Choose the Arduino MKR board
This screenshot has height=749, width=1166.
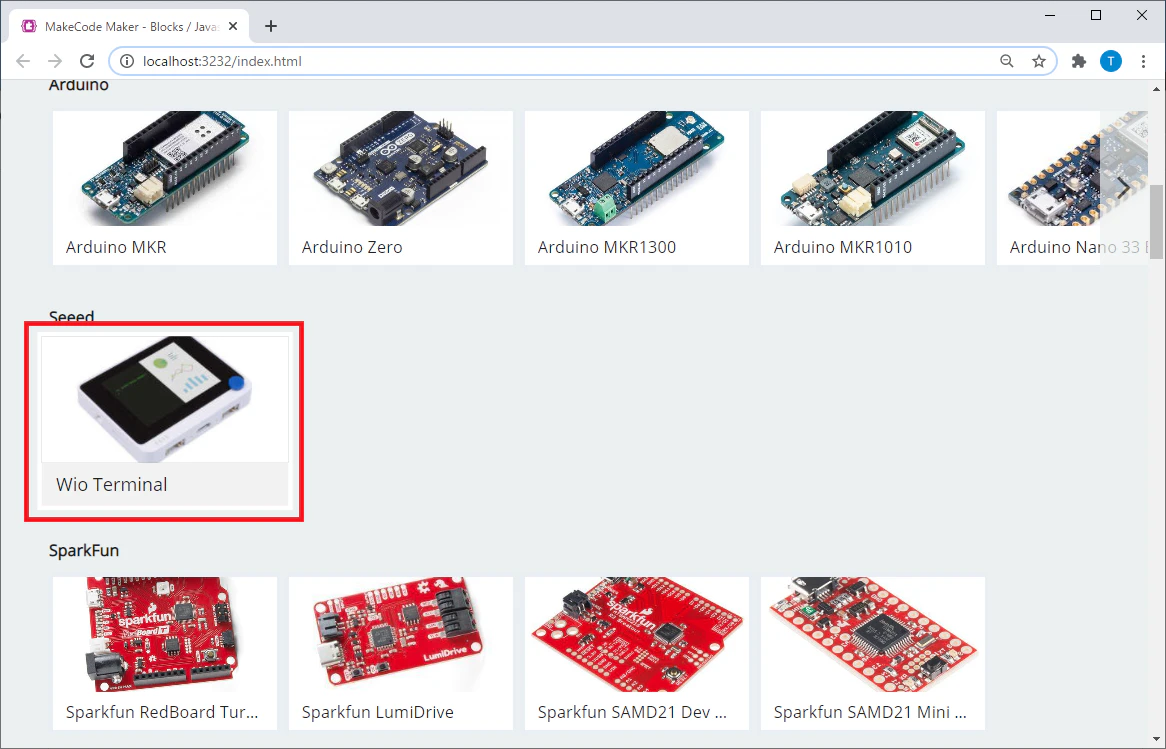click(165, 188)
